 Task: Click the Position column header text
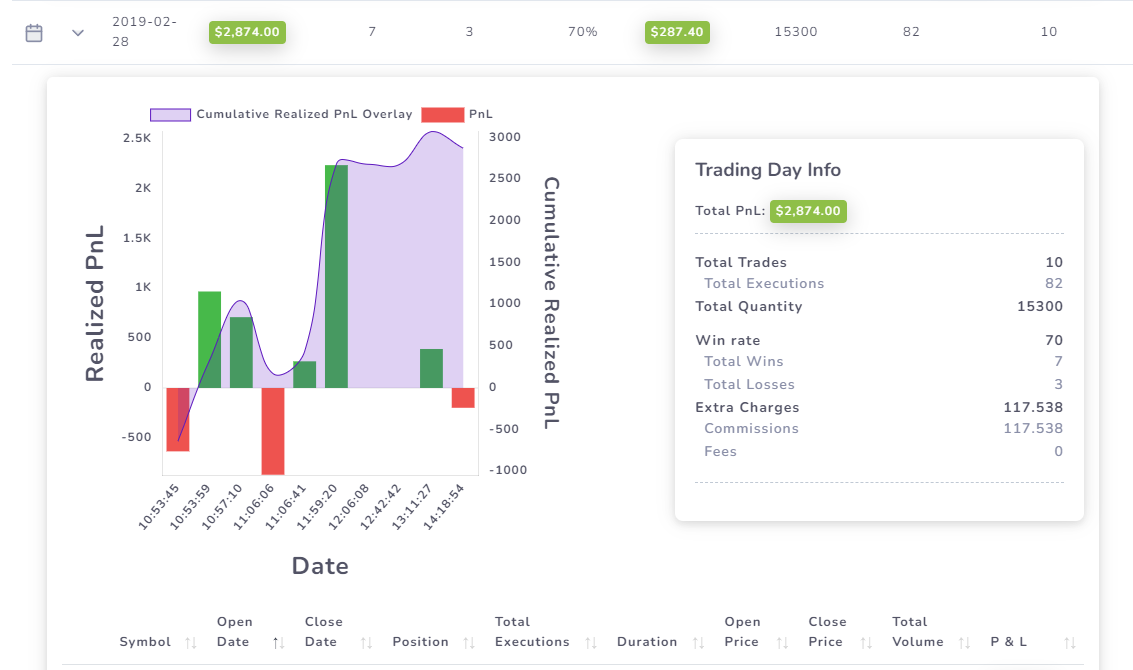point(421,642)
